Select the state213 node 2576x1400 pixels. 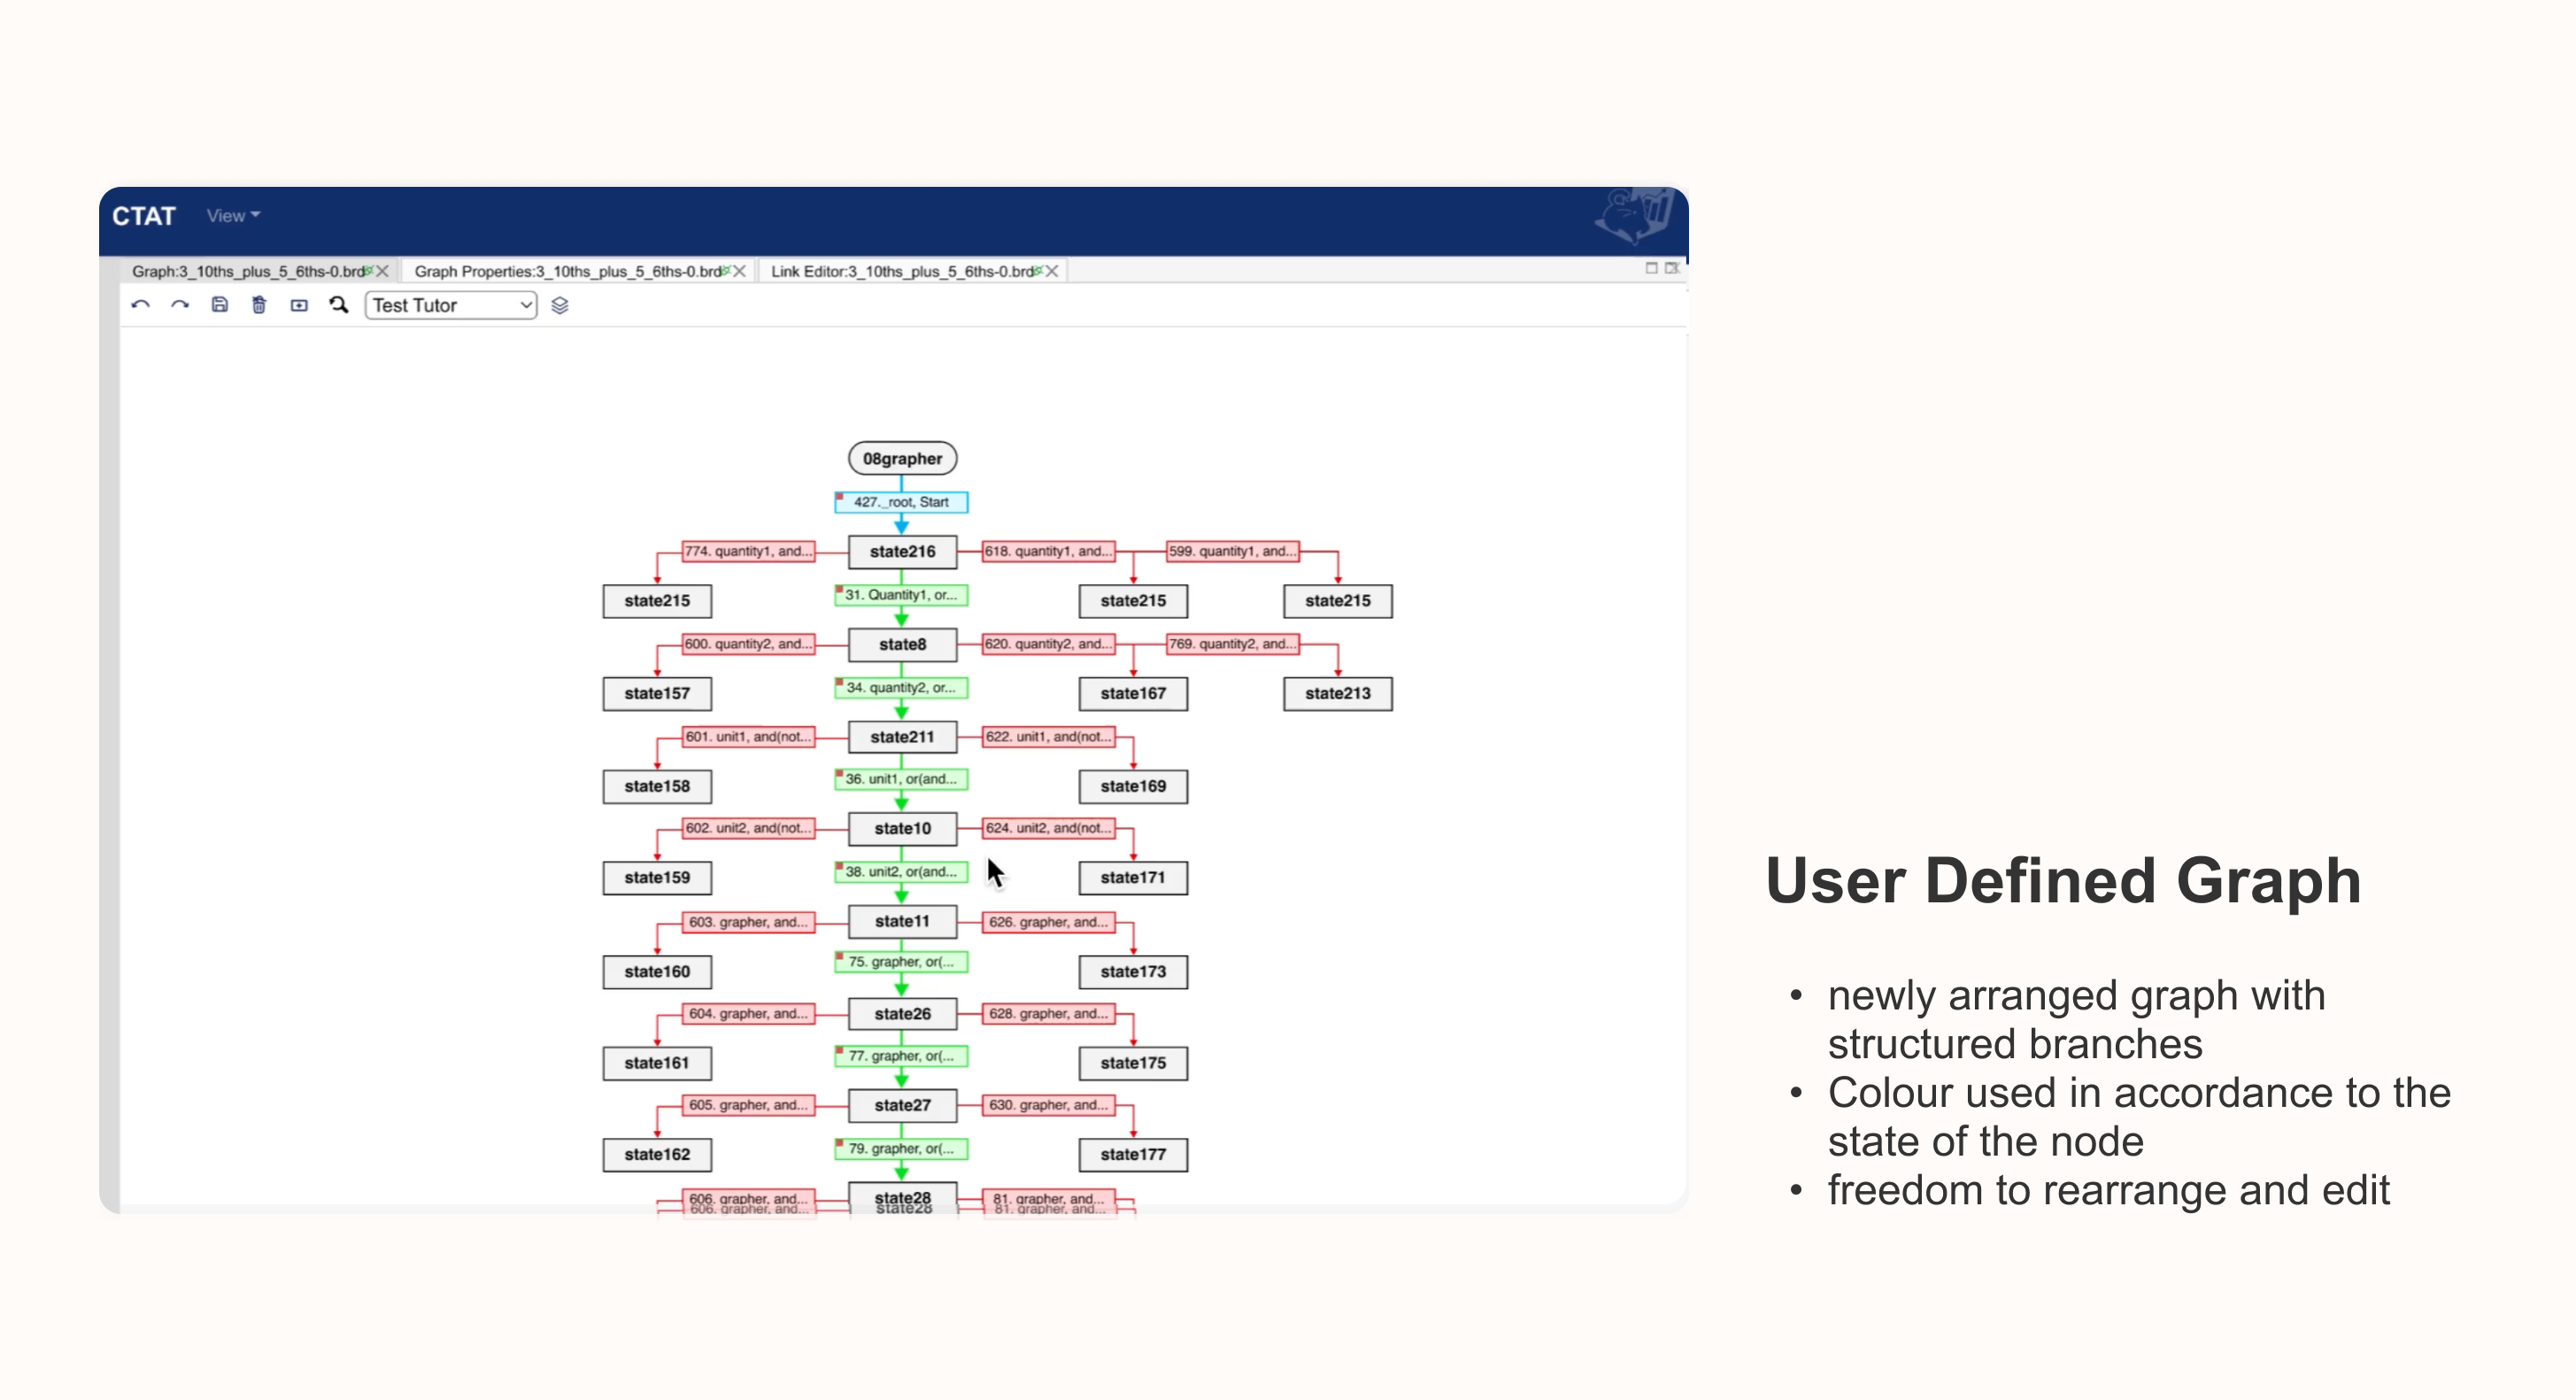click(1337, 693)
